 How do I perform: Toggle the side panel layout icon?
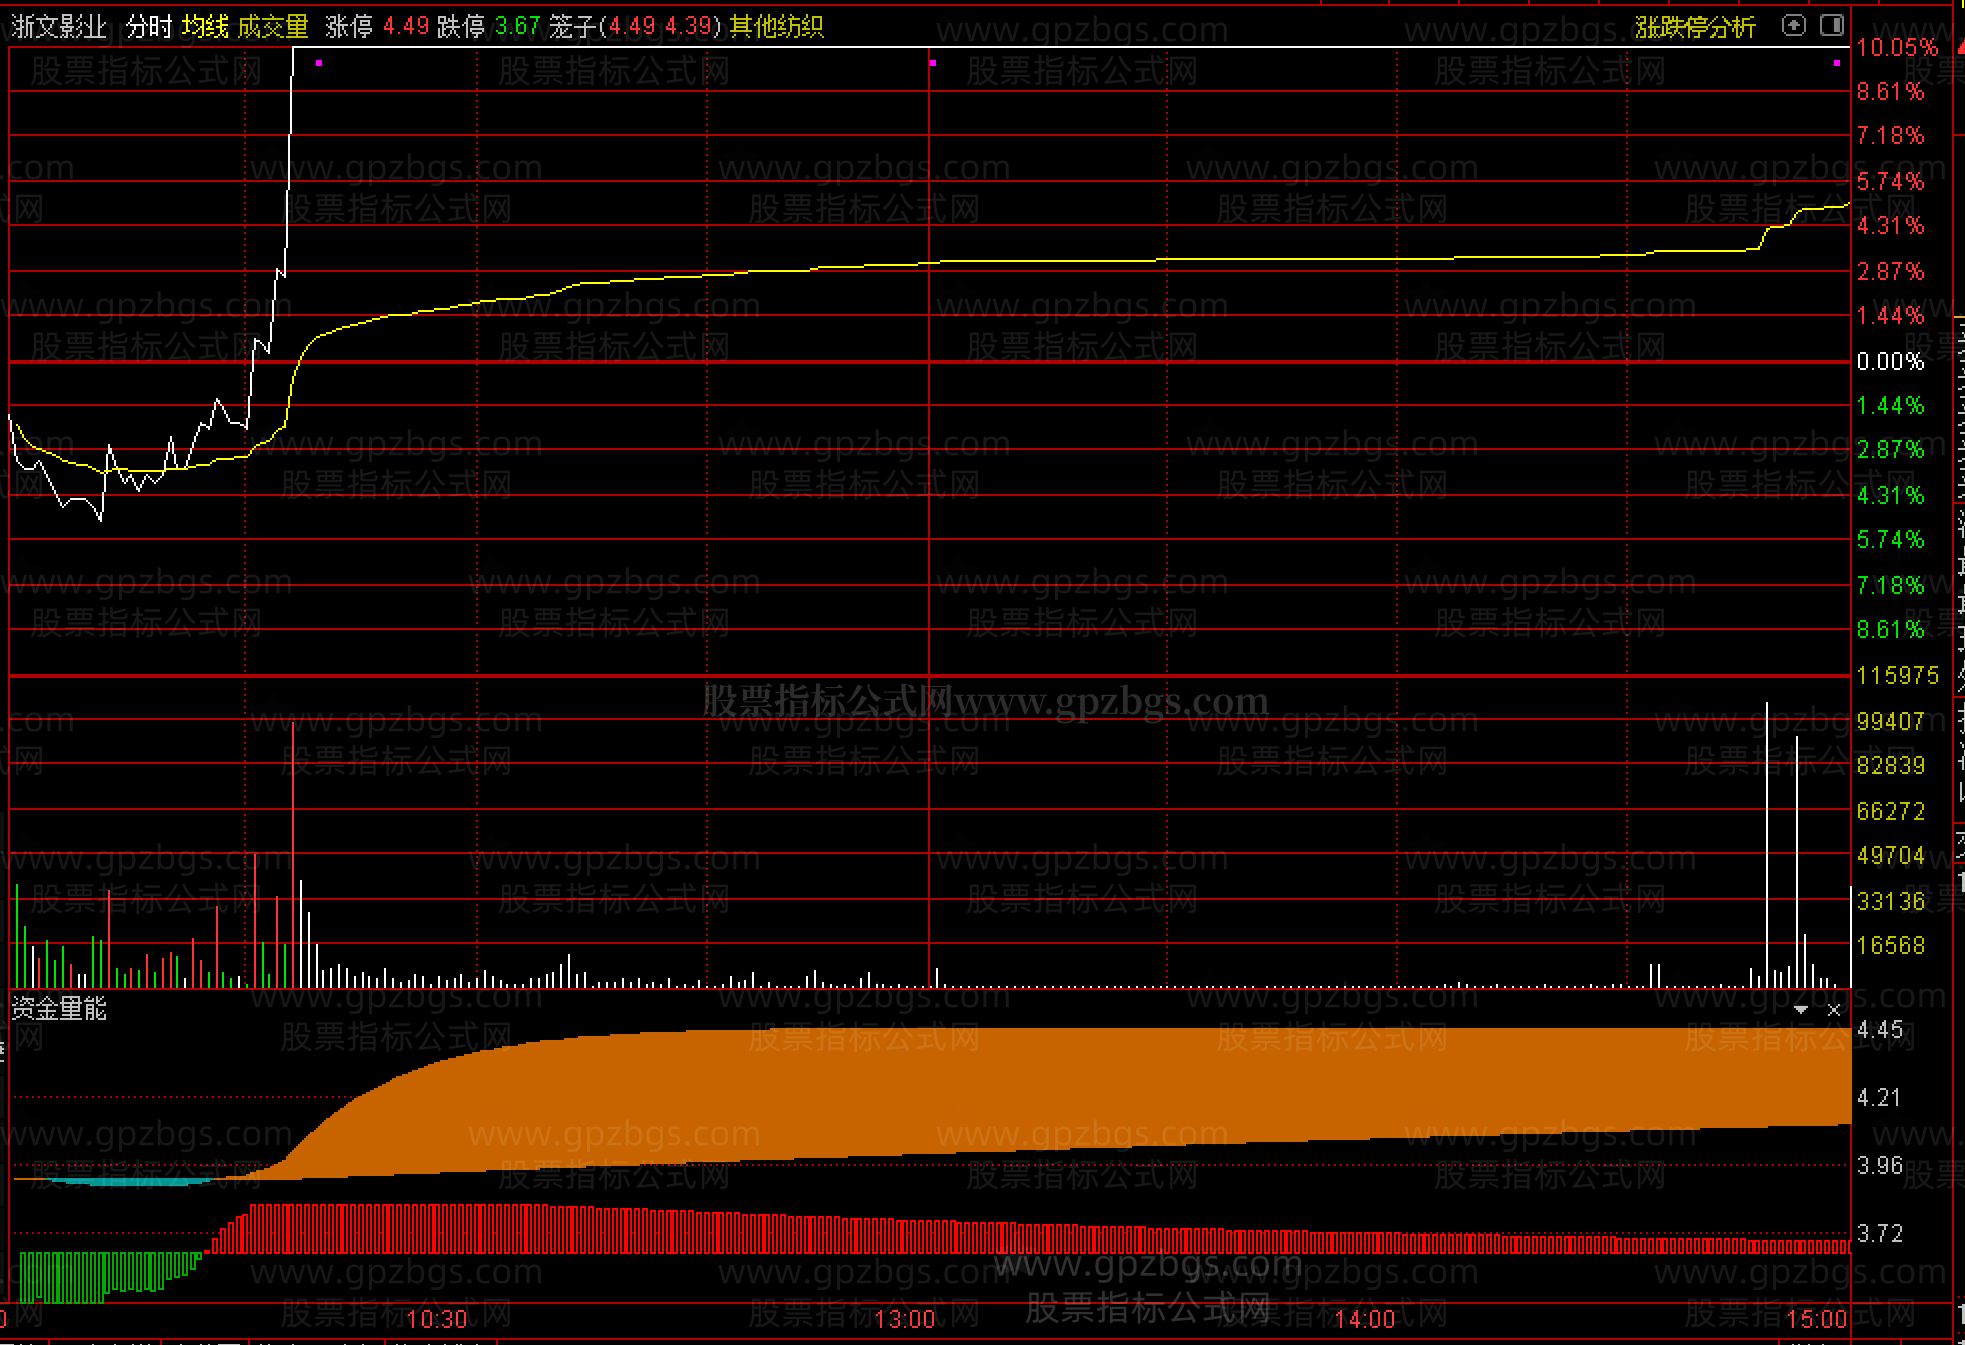1832,26
